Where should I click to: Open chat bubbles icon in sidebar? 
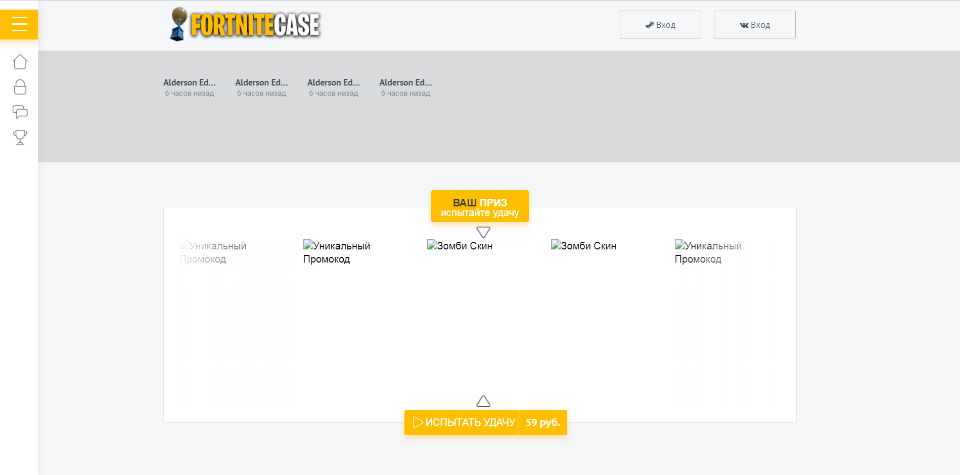20,112
